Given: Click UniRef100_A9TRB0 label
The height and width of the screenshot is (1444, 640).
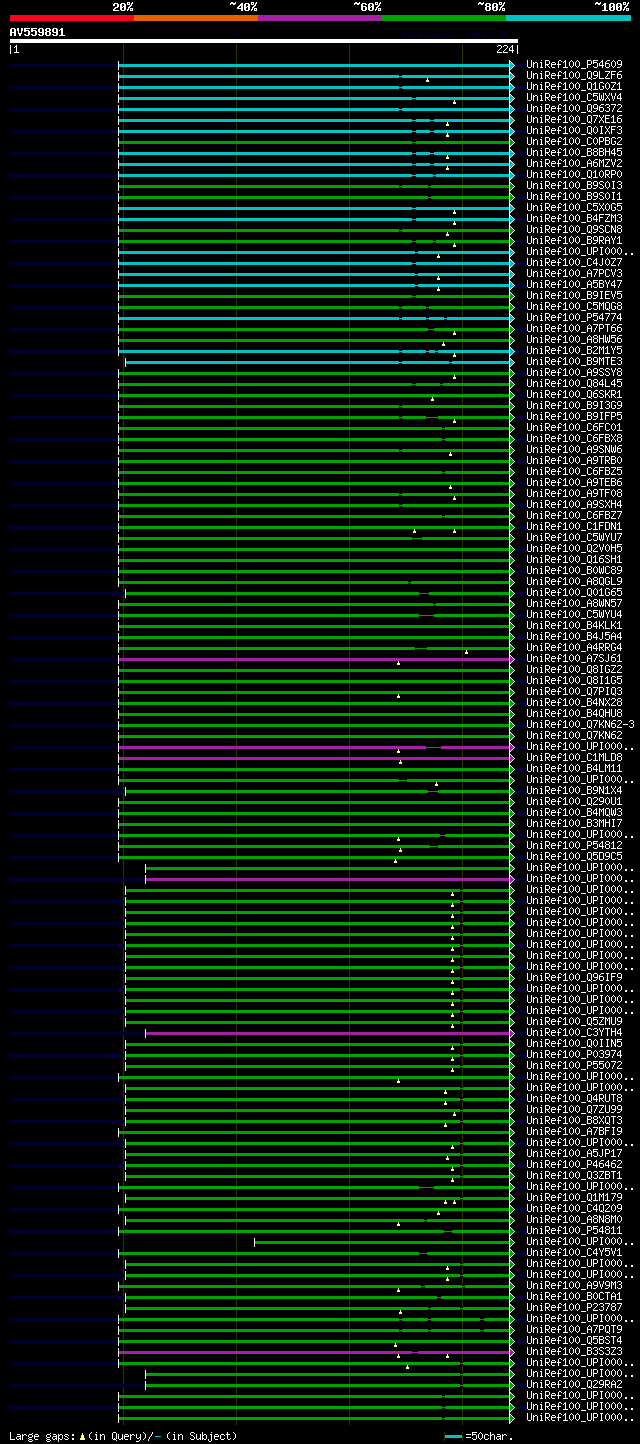Looking at the screenshot, I should coord(574,461).
